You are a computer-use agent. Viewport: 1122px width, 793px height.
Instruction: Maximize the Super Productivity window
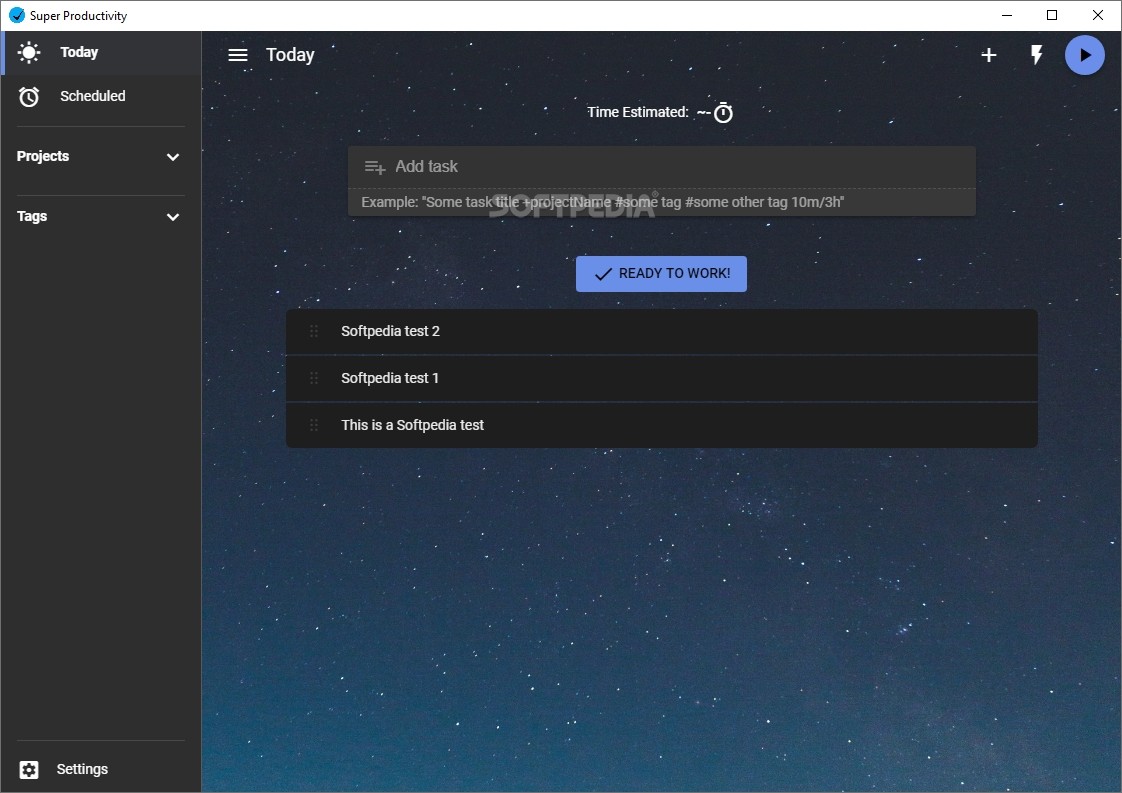click(1052, 15)
